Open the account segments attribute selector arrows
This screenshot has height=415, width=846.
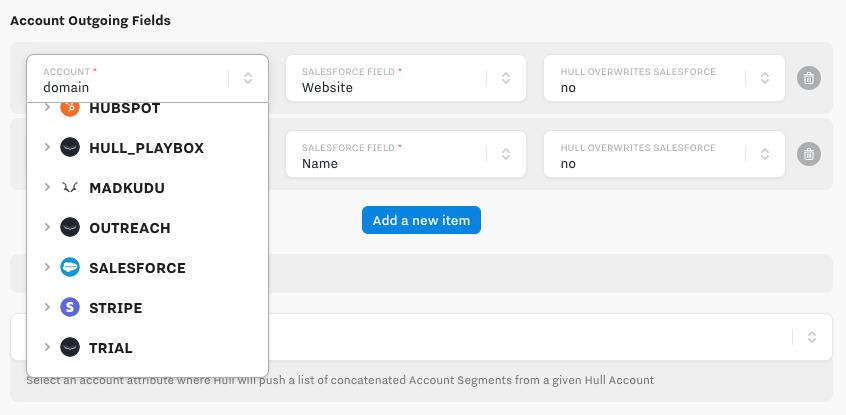(x=812, y=337)
